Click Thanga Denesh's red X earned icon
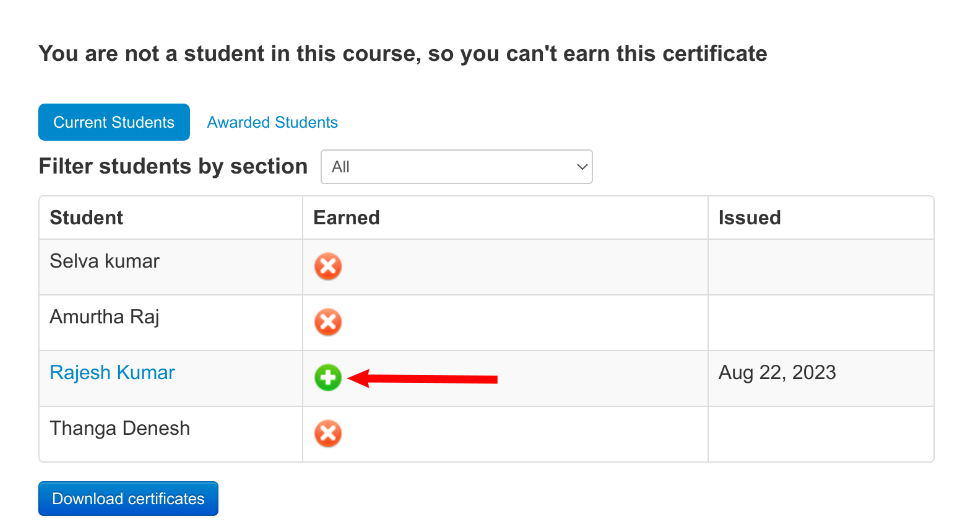961x527 pixels. [x=328, y=433]
